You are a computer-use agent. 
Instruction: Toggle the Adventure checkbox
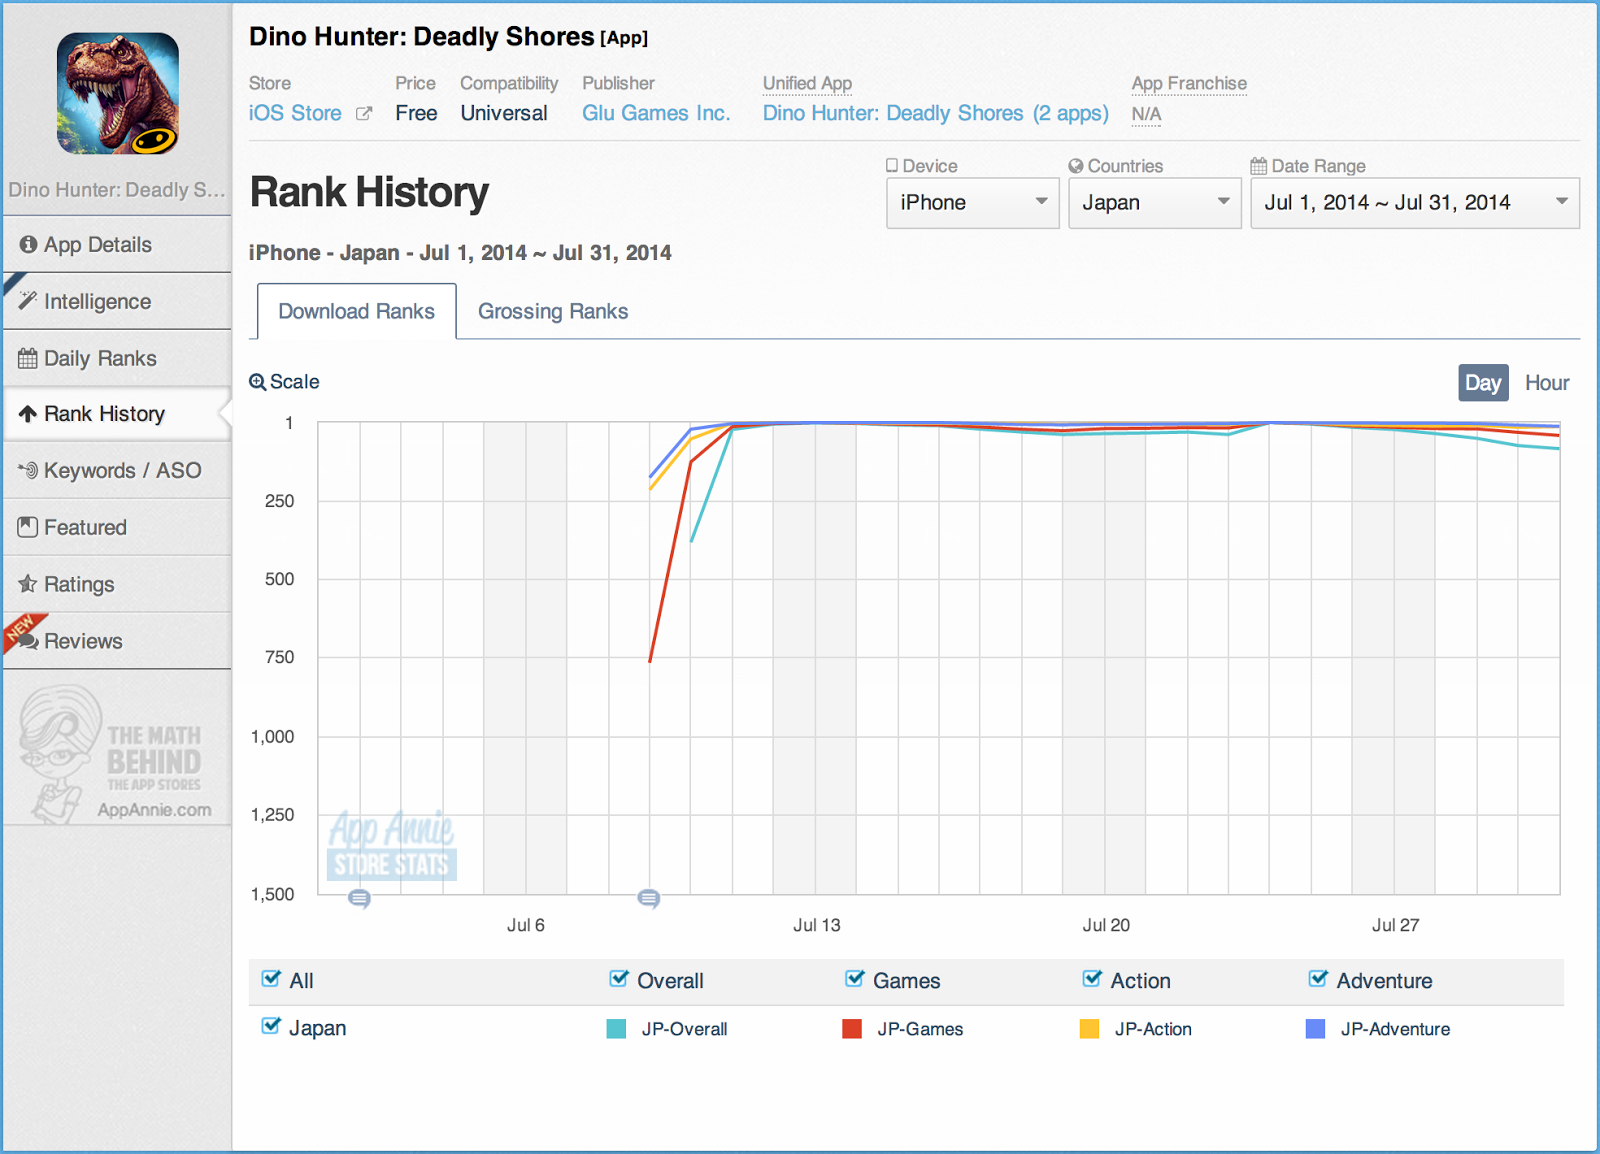[1318, 979]
